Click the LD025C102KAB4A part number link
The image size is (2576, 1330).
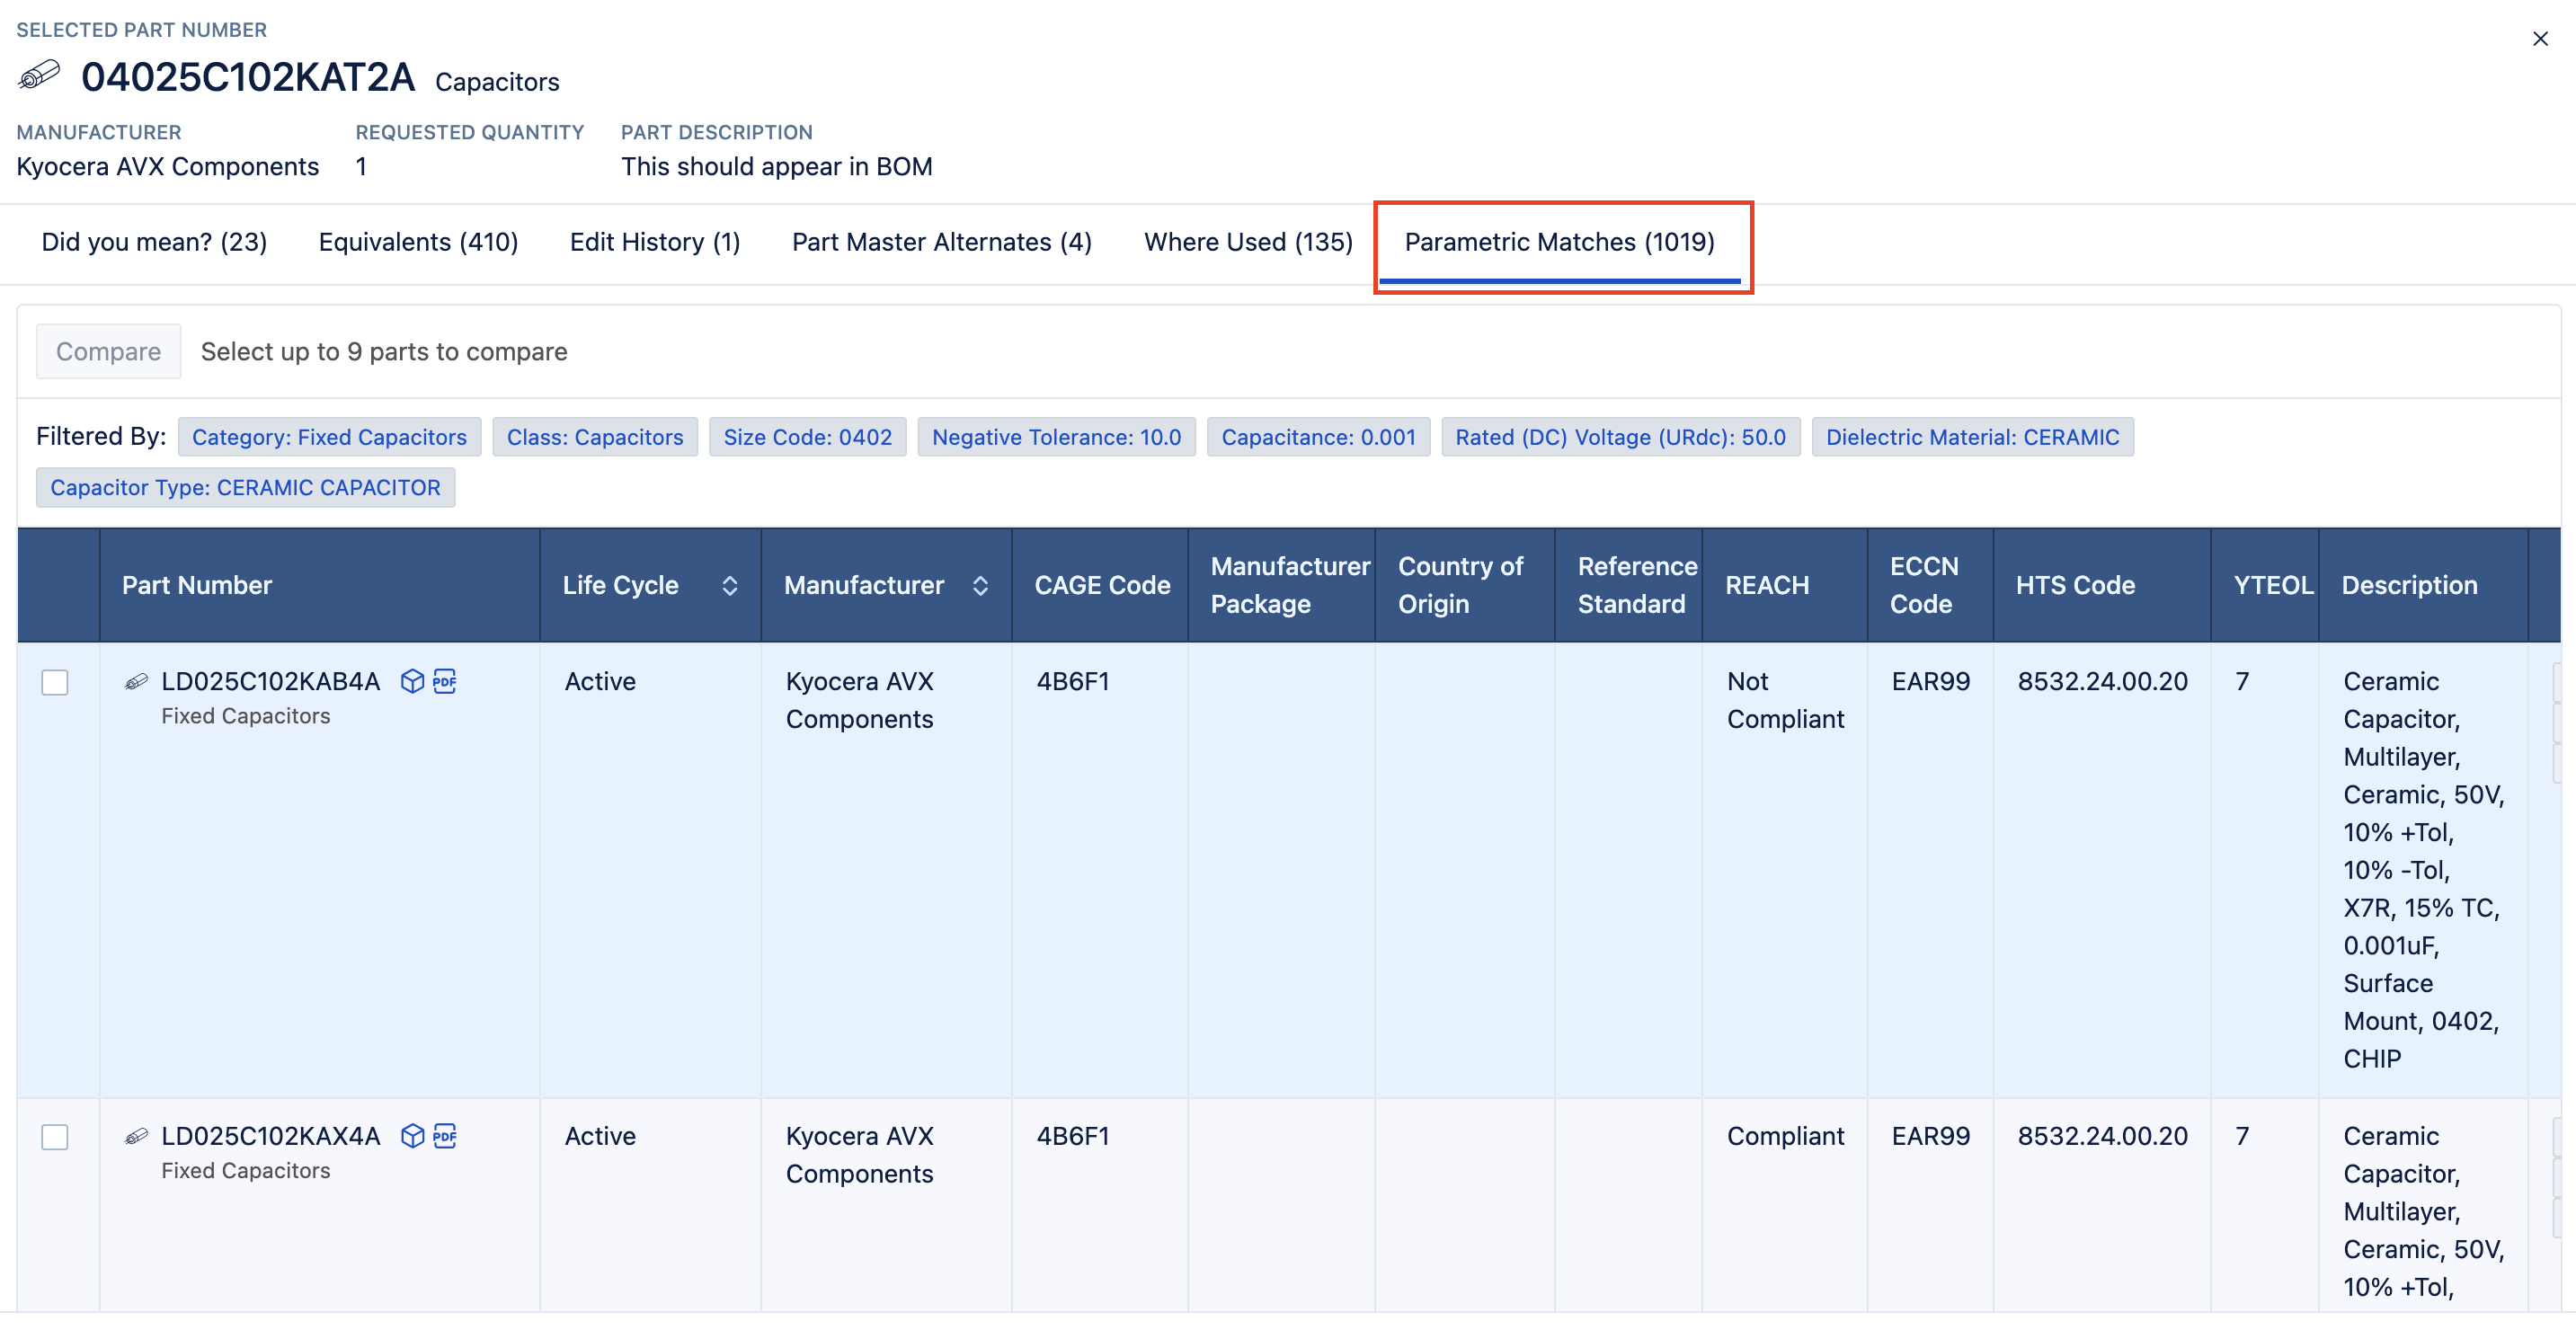270,681
